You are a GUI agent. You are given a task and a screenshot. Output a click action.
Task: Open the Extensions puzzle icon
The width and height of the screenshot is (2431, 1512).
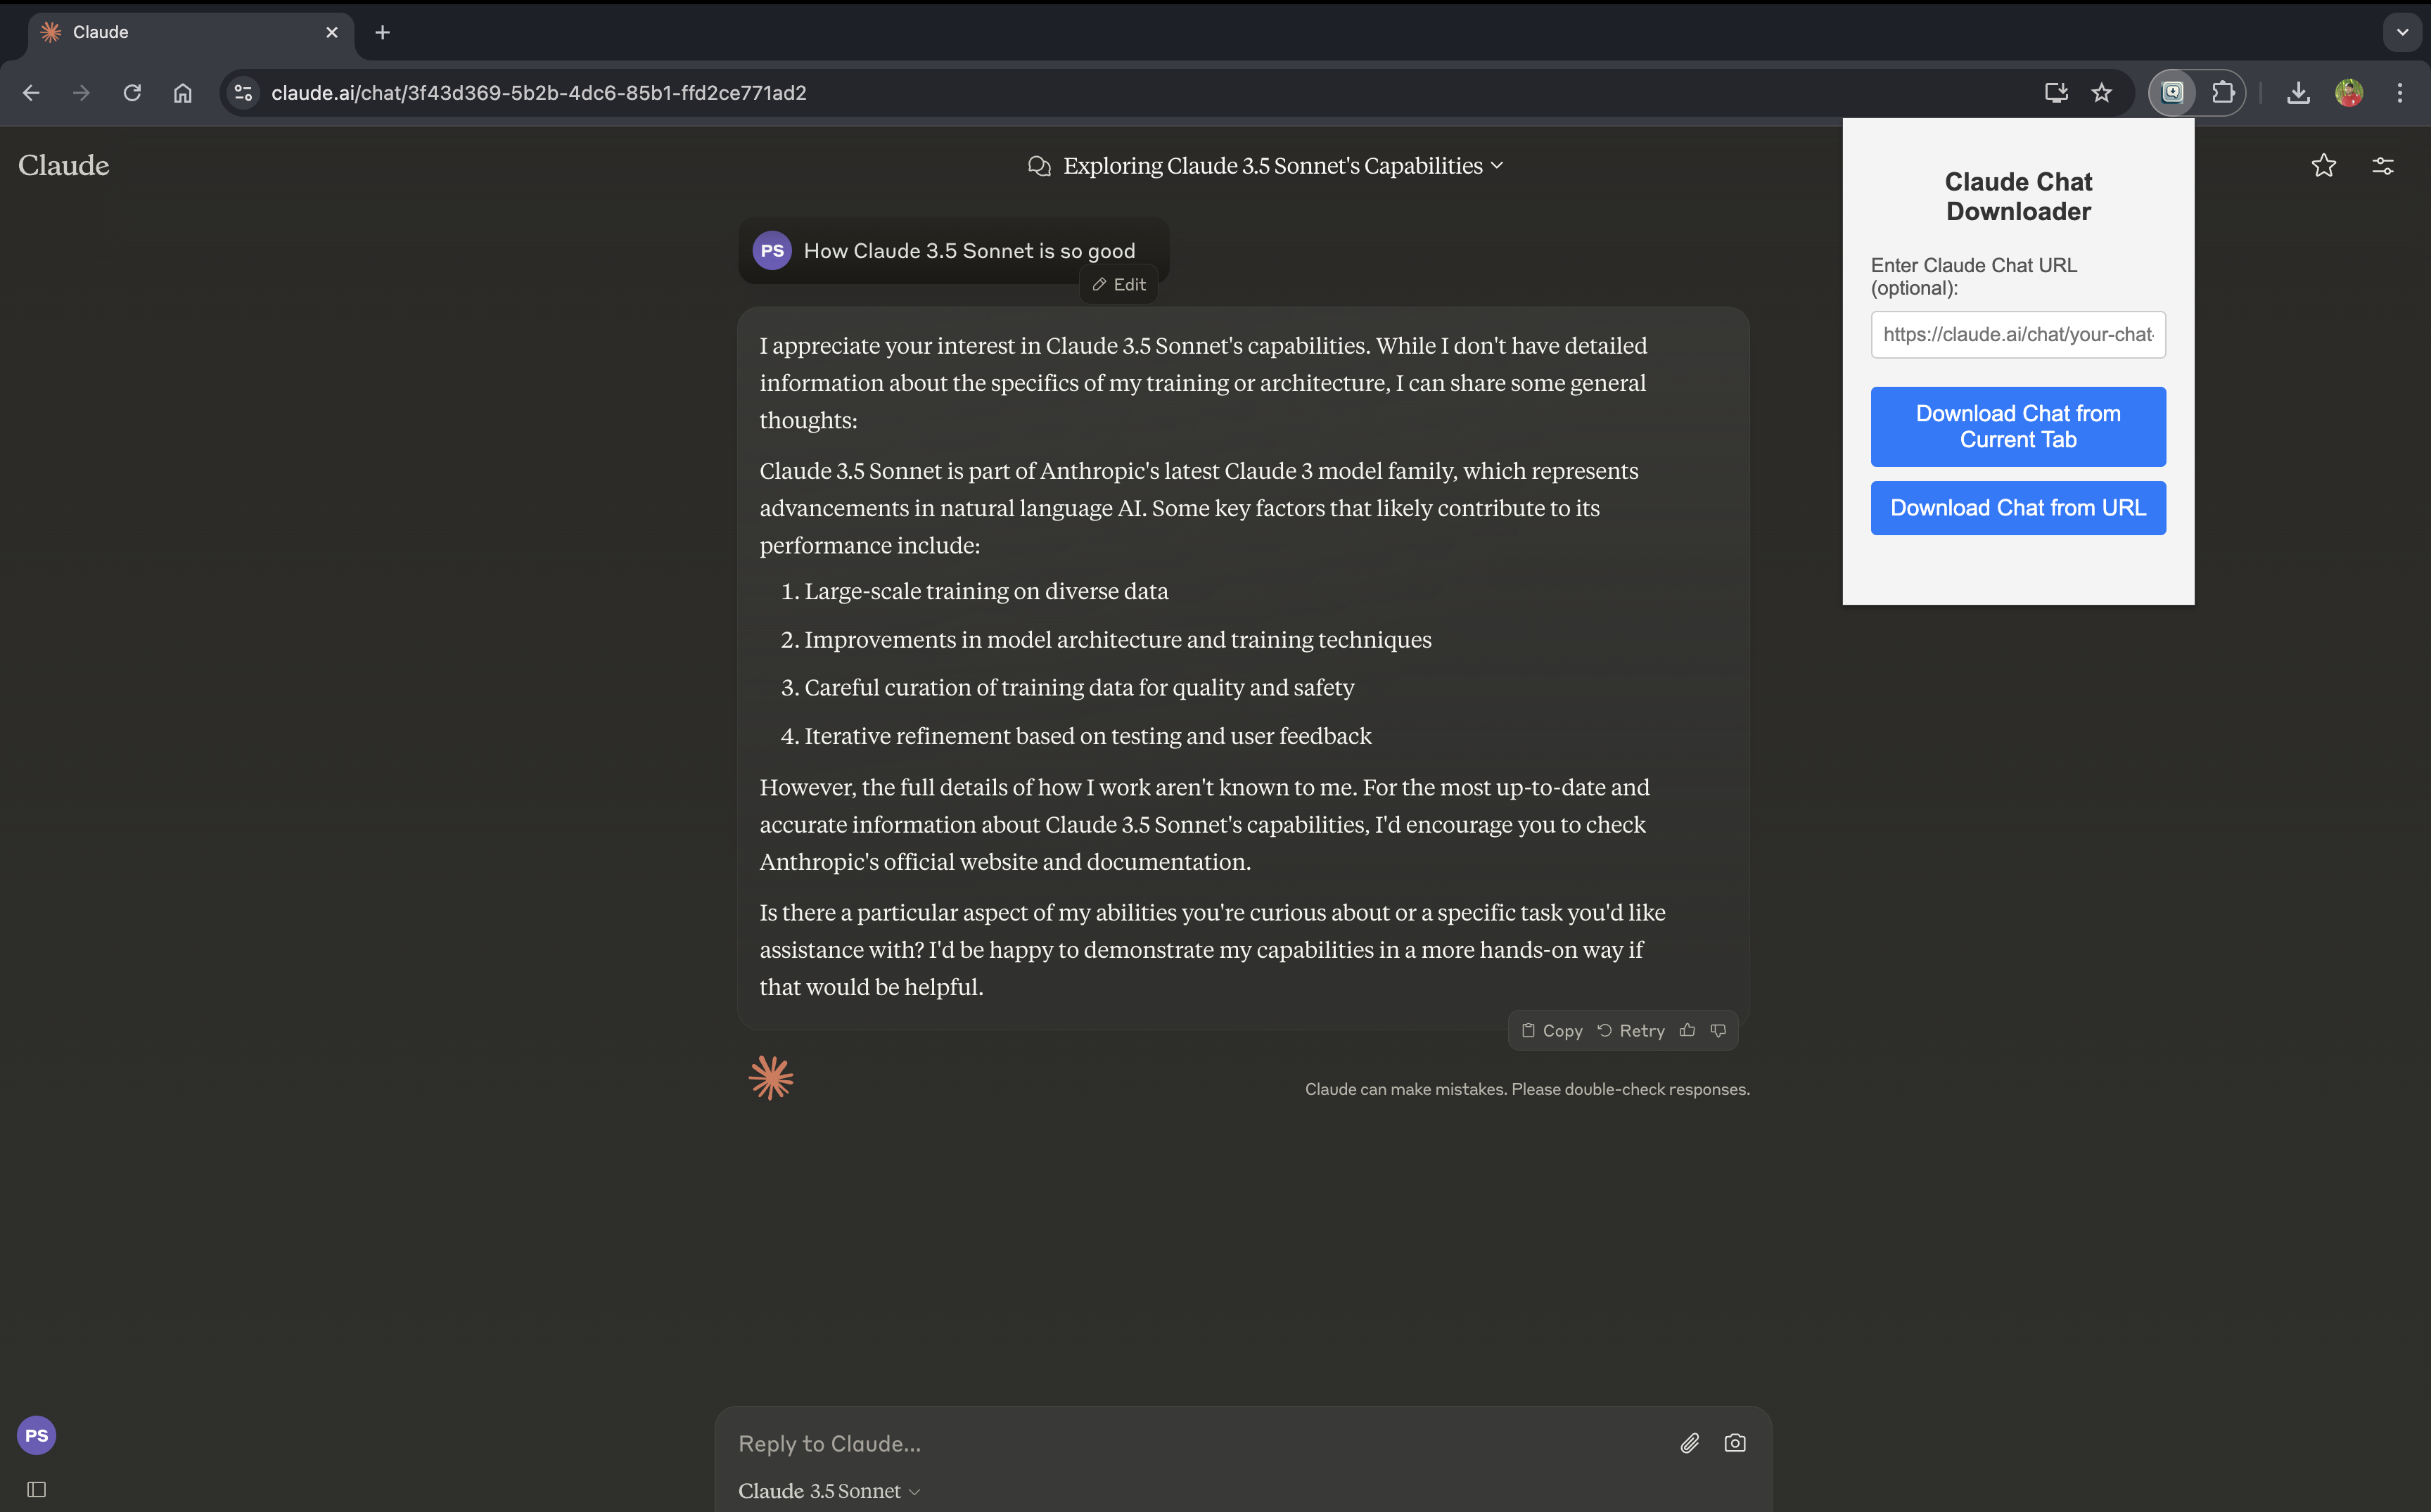(2223, 93)
